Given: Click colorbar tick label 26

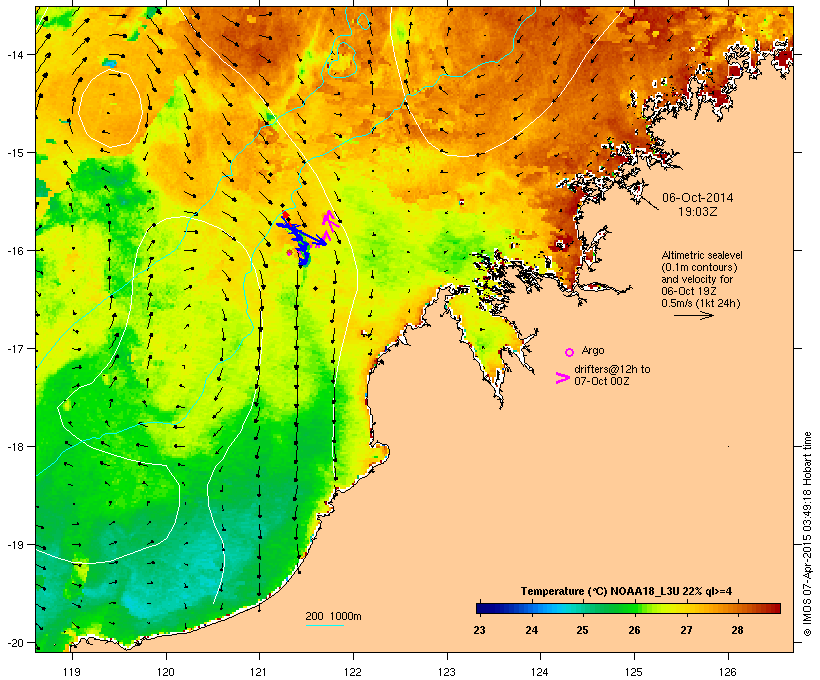Looking at the screenshot, I should tap(634, 630).
